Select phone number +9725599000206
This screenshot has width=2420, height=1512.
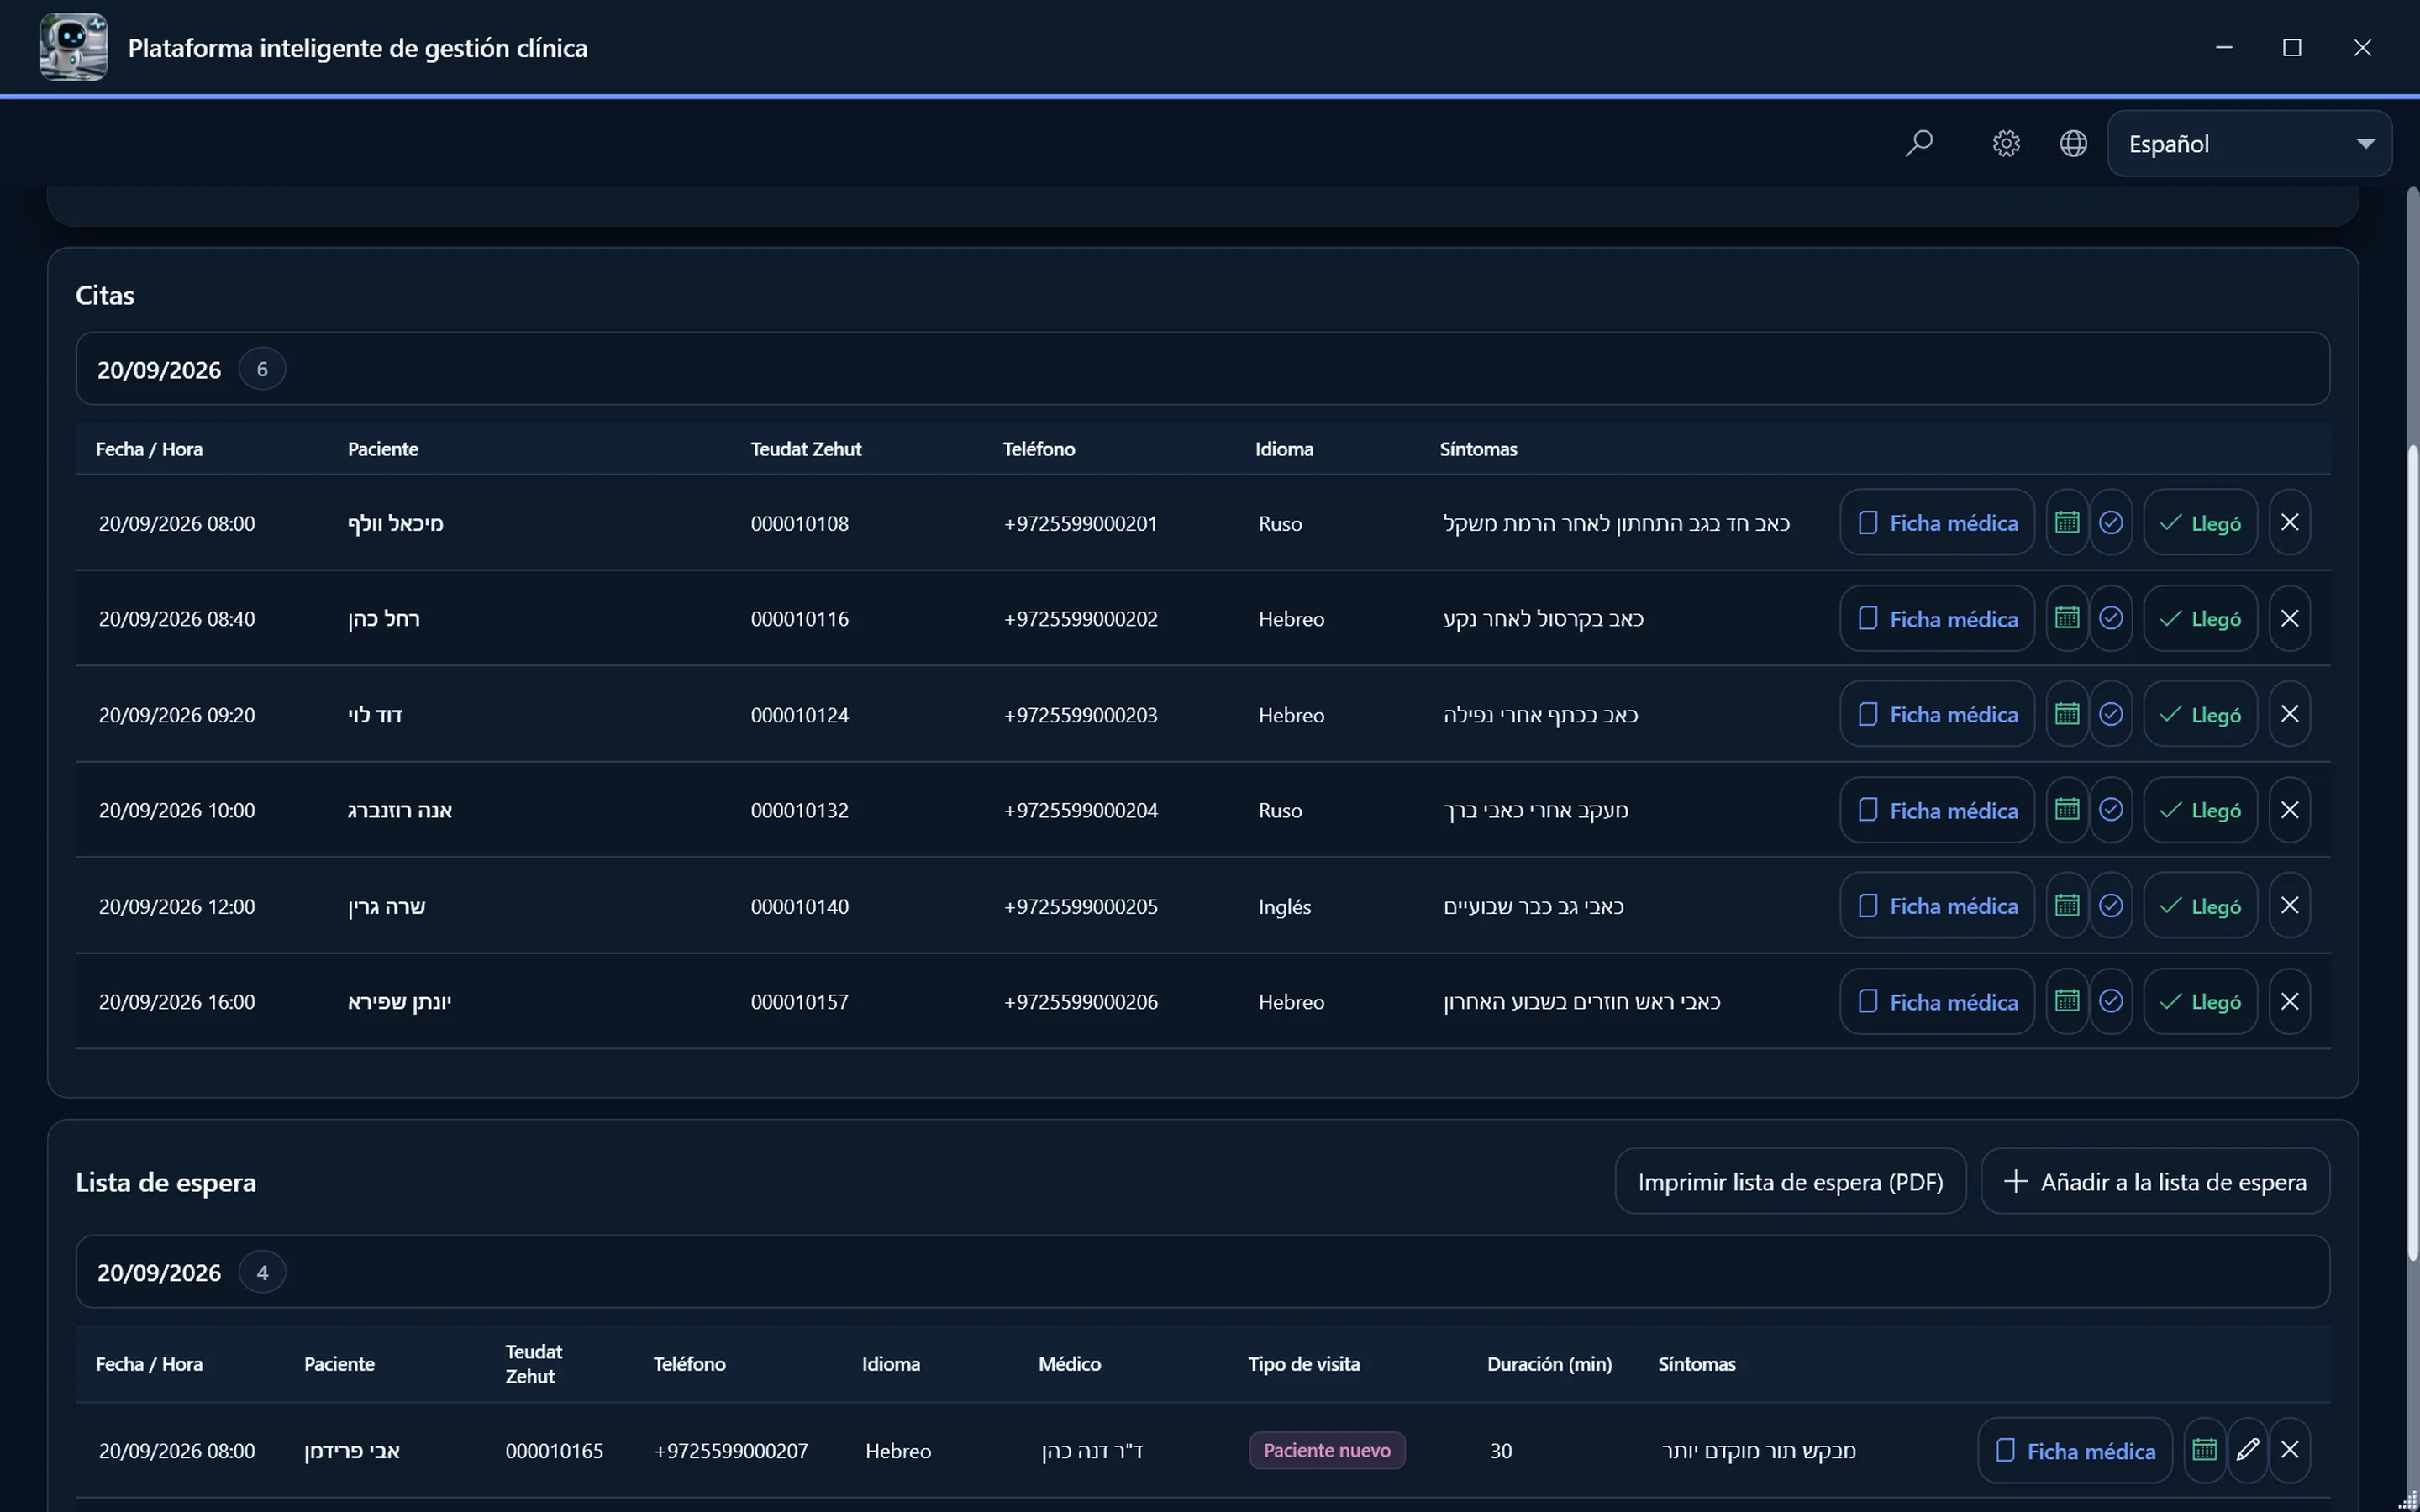coord(1081,1002)
